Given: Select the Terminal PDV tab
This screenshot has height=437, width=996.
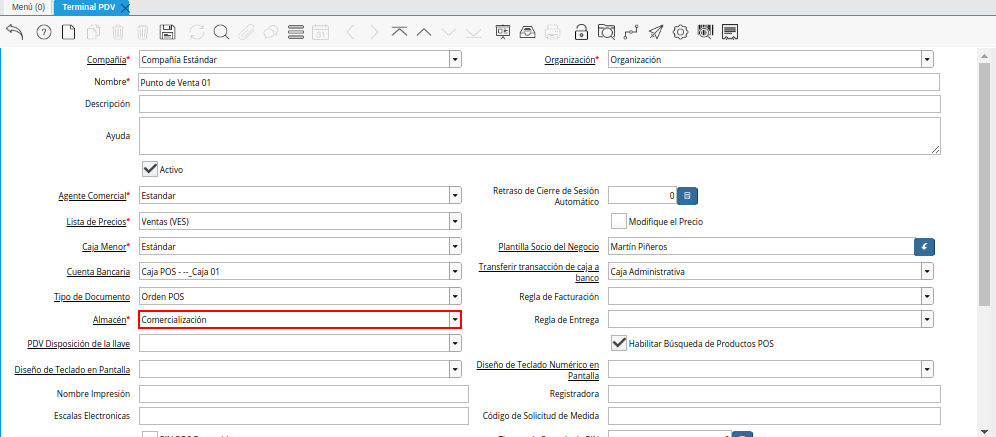Looking at the screenshot, I should point(85,7).
